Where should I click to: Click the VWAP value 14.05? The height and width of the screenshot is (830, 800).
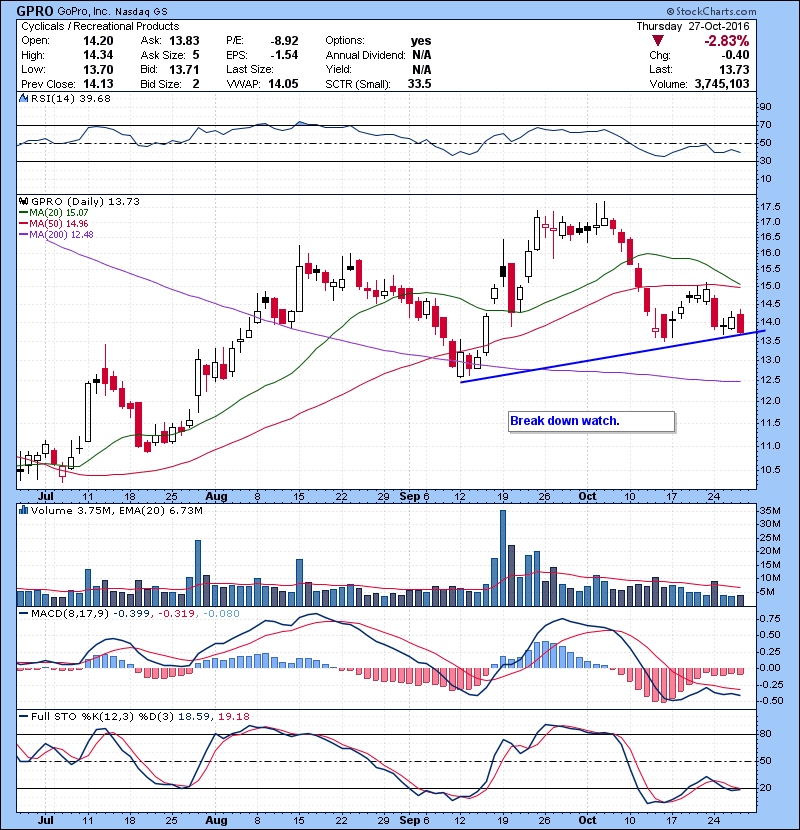click(x=283, y=84)
